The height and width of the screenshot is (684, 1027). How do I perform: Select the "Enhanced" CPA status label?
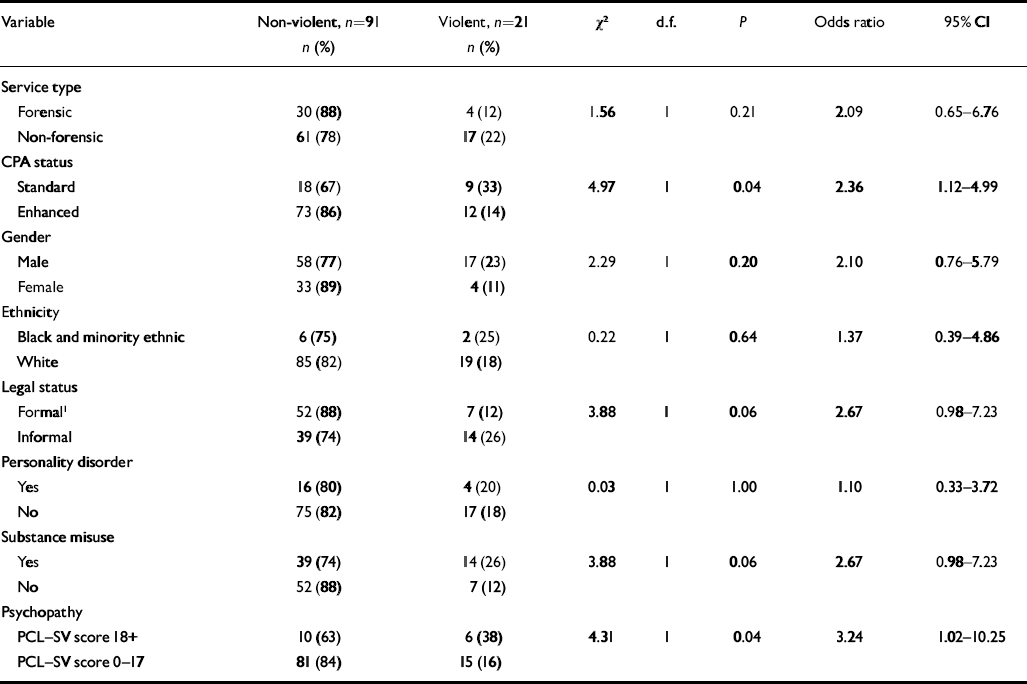48,212
